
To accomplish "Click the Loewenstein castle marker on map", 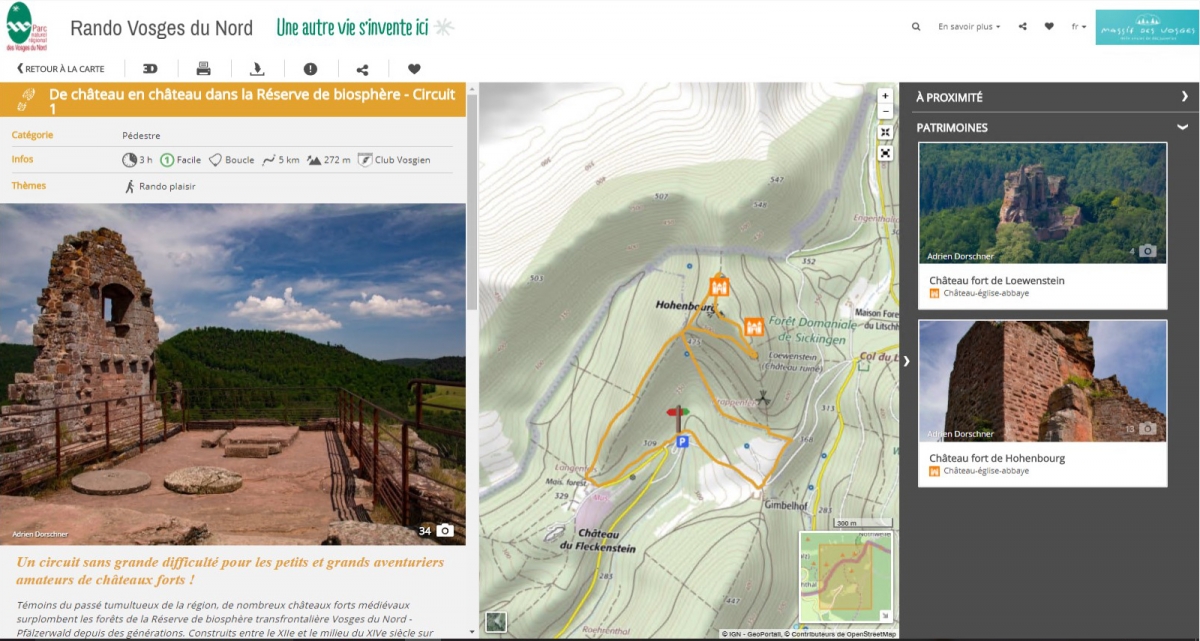I will (x=754, y=327).
